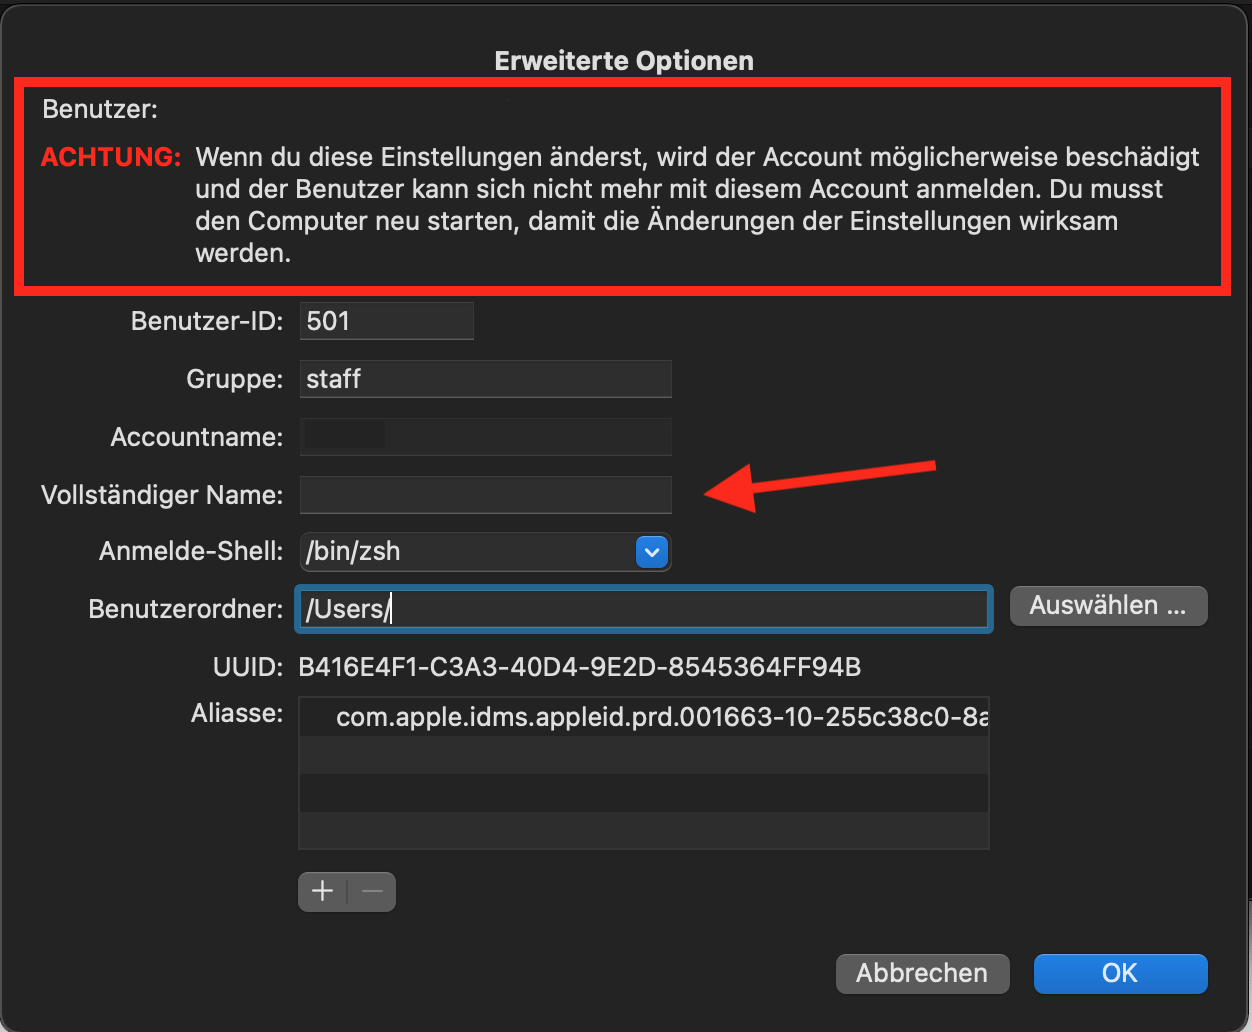
Task: Click the UUID value text
Action: [579, 667]
